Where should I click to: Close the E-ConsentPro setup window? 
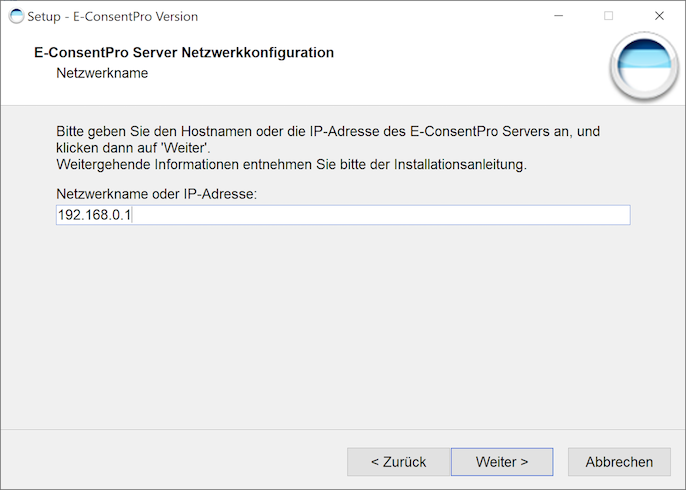point(659,16)
